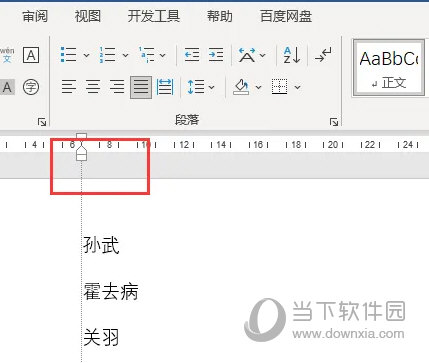Click the Asian layout icon
This screenshot has height=363, width=429.
(247, 55)
